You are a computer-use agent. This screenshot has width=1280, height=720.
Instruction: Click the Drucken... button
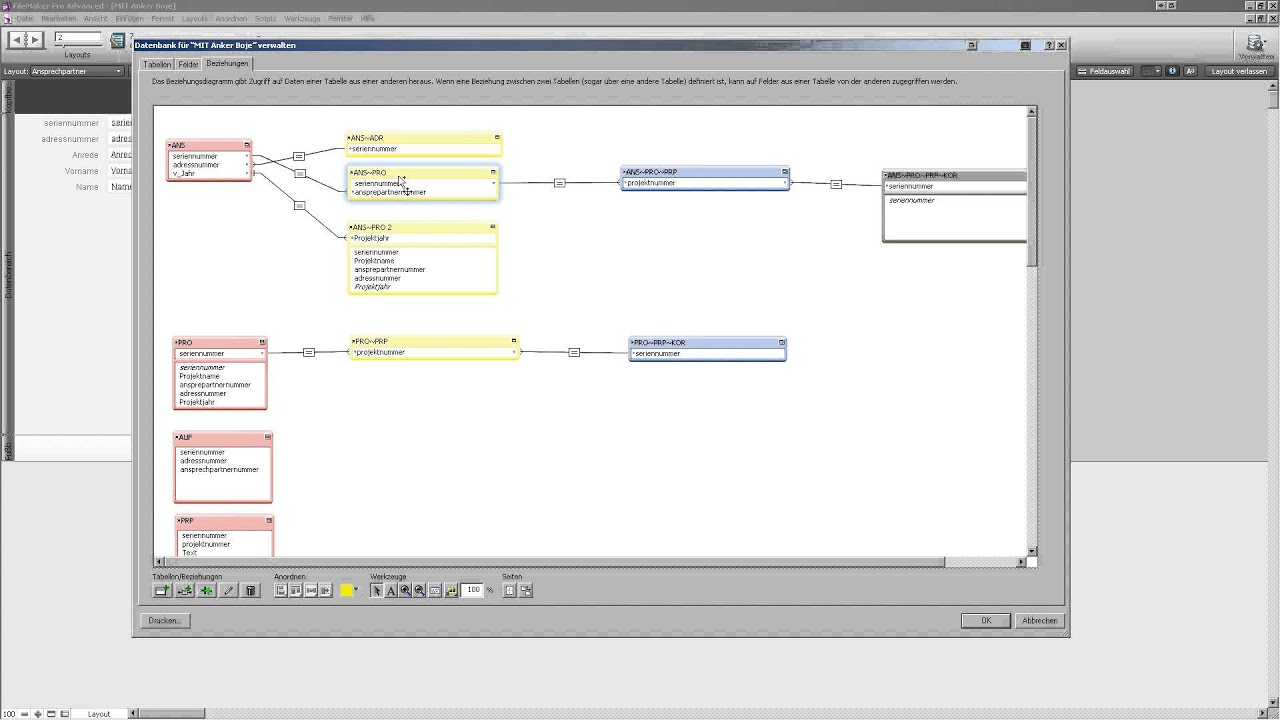[x=164, y=620]
